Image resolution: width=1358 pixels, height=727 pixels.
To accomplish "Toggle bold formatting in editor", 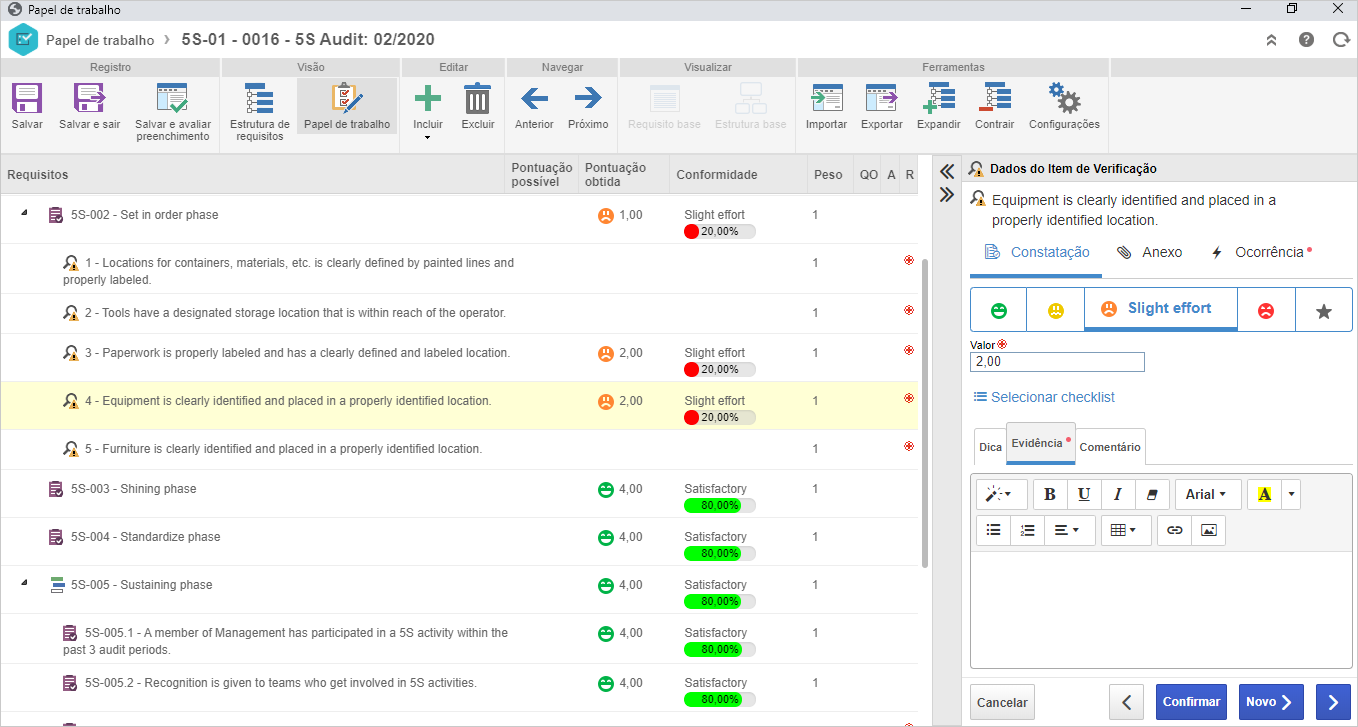I will [x=1049, y=494].
